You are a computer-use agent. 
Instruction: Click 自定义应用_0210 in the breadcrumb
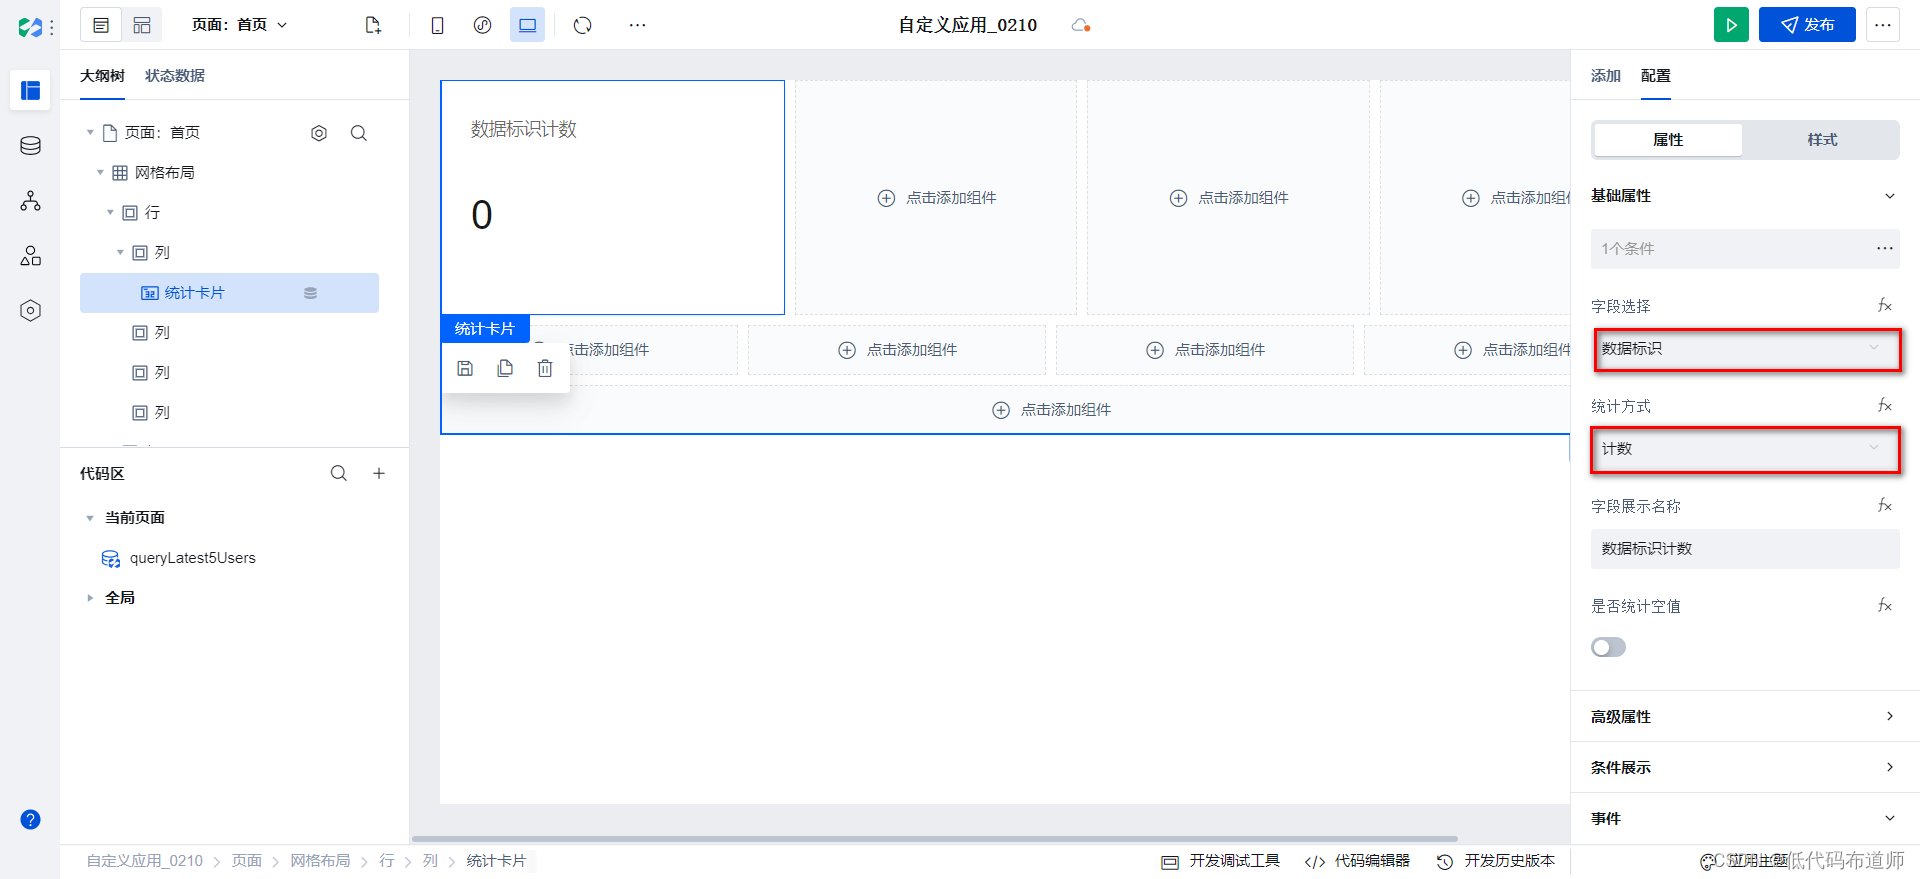pos(145,861)
